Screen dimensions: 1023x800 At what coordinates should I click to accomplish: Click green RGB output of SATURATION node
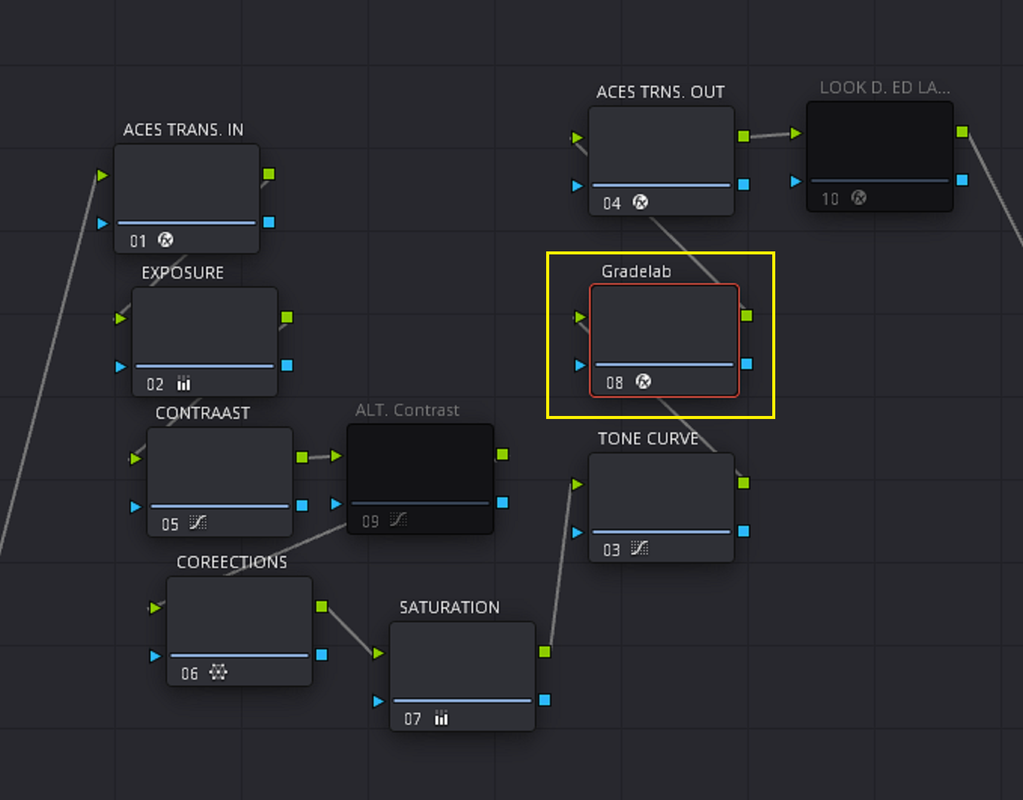545,652
